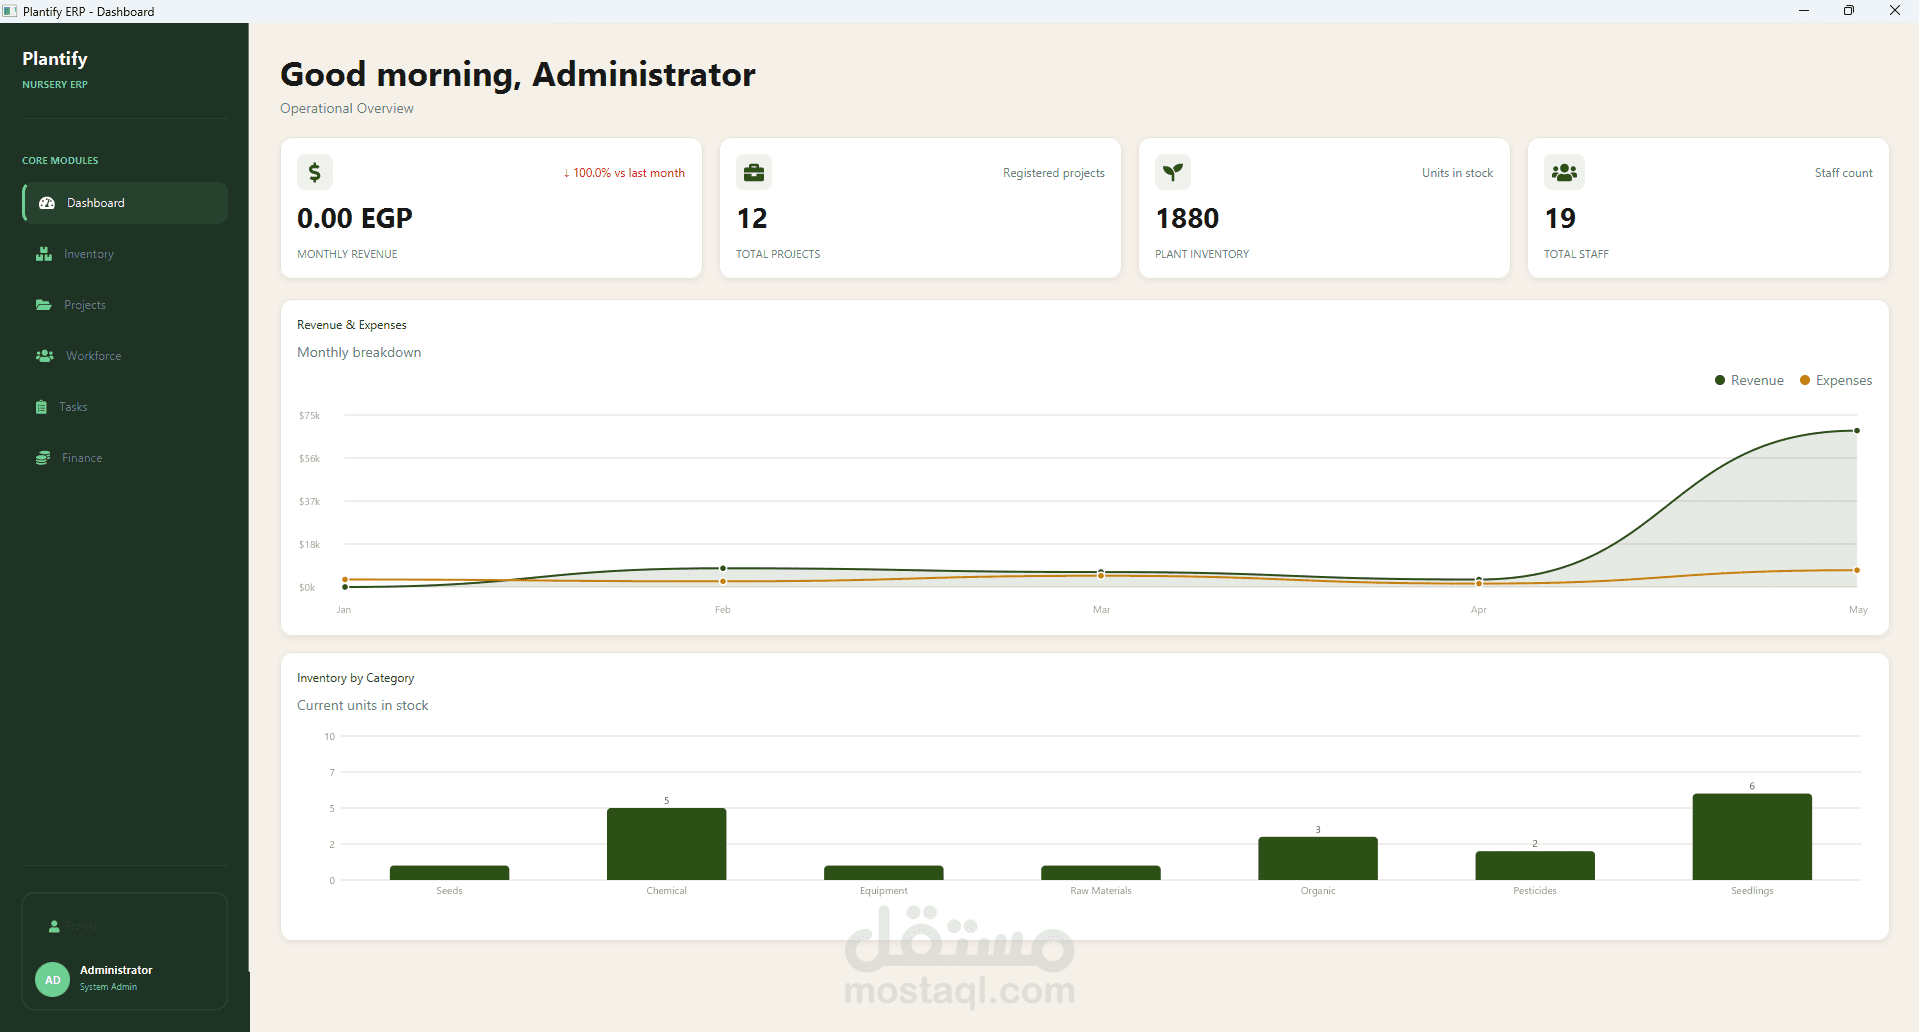The image size is (1920, 1032).
Task: Click the 'Good morning, Administrator' heading
Action: click(x=518, y=75)
